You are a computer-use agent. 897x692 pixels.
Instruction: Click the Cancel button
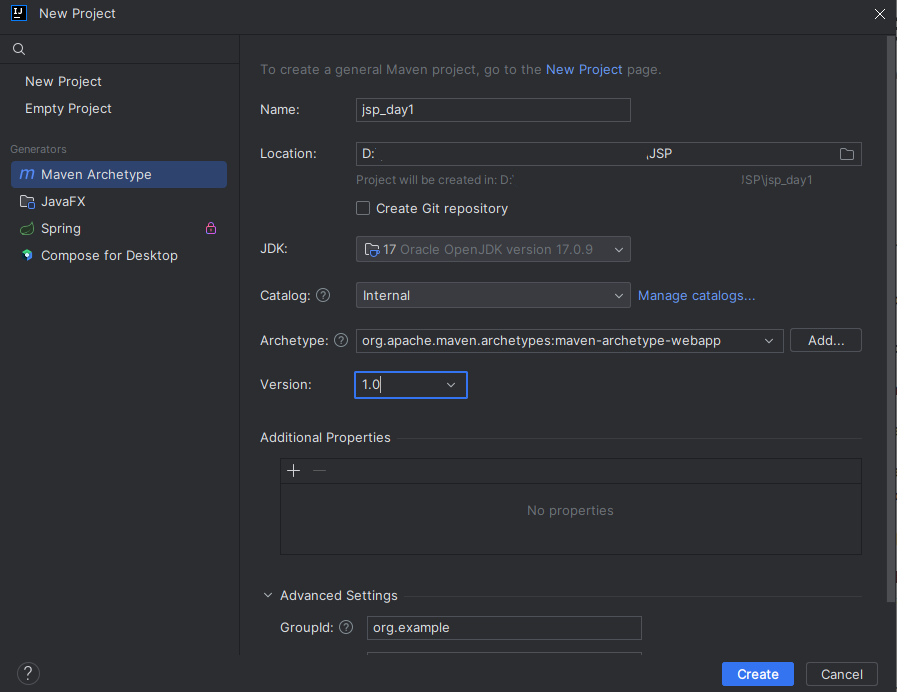(x=842, y=674)
